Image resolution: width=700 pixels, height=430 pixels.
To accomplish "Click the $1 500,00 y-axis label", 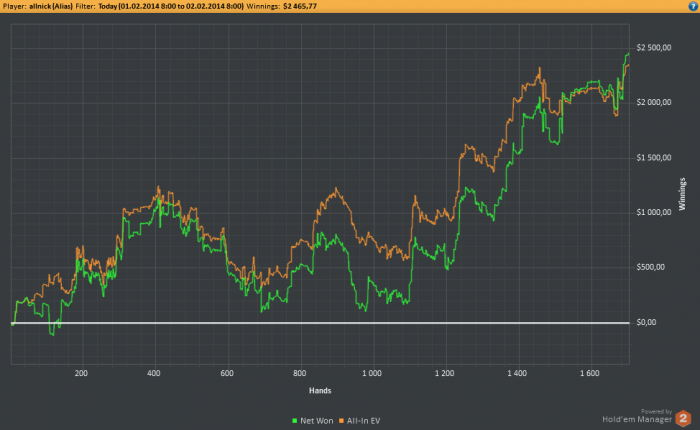I will 654,158.
